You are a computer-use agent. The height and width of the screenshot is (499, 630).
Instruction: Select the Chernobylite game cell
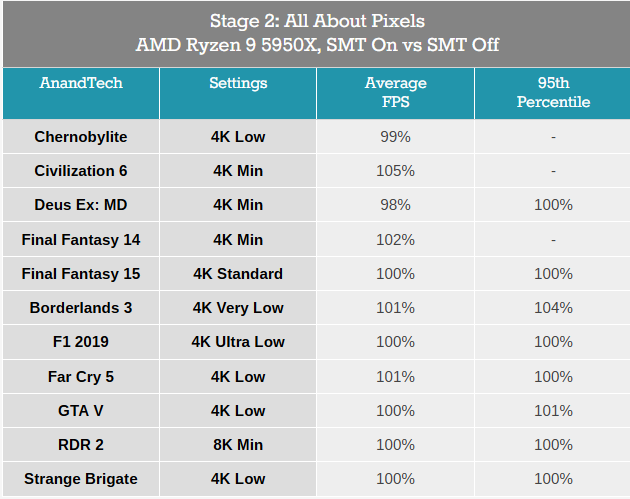tap(81, 137)
